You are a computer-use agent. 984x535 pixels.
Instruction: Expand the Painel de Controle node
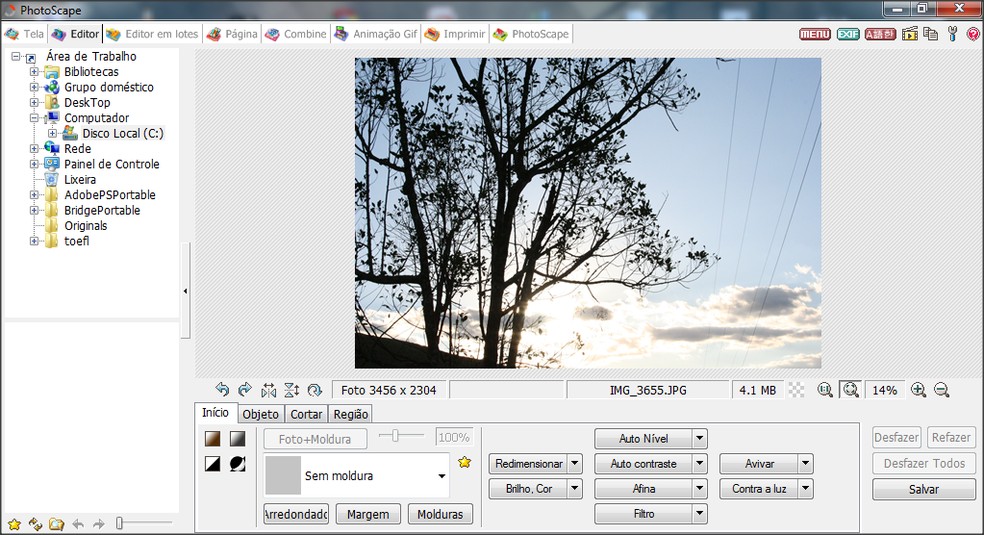point(35,164)
